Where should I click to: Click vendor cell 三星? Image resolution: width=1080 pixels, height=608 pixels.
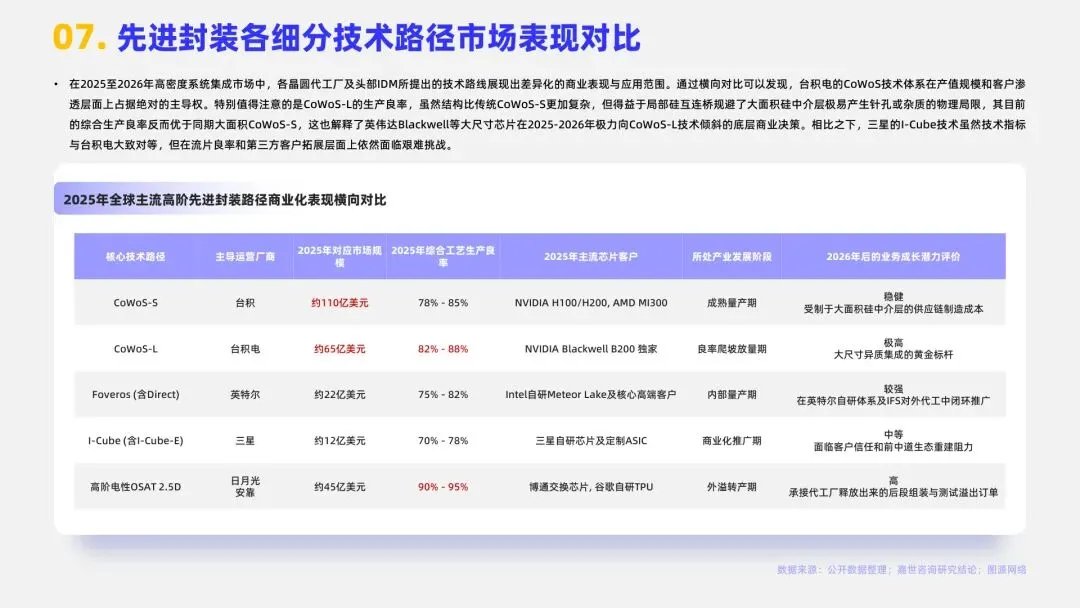pyautogui.click(x=245, y=441)
